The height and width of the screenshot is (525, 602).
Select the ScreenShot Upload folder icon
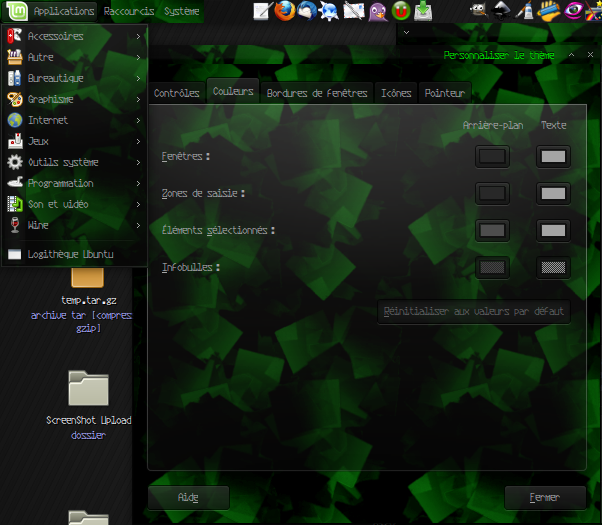tap(88, 388)
